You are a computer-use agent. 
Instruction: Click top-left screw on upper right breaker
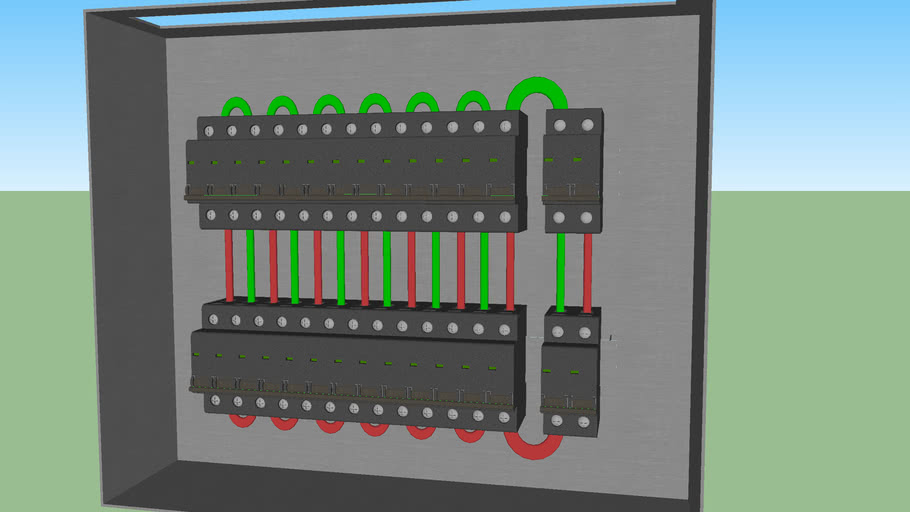pyautogui.click(x=560, y=125)
